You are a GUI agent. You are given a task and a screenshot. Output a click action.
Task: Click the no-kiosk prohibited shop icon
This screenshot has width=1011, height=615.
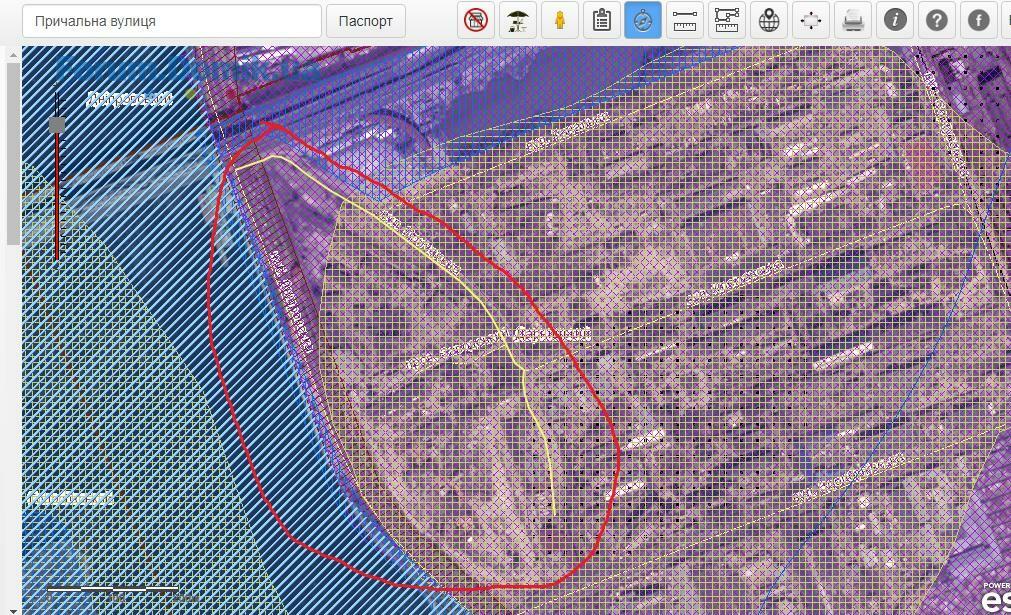click(476, 21)
